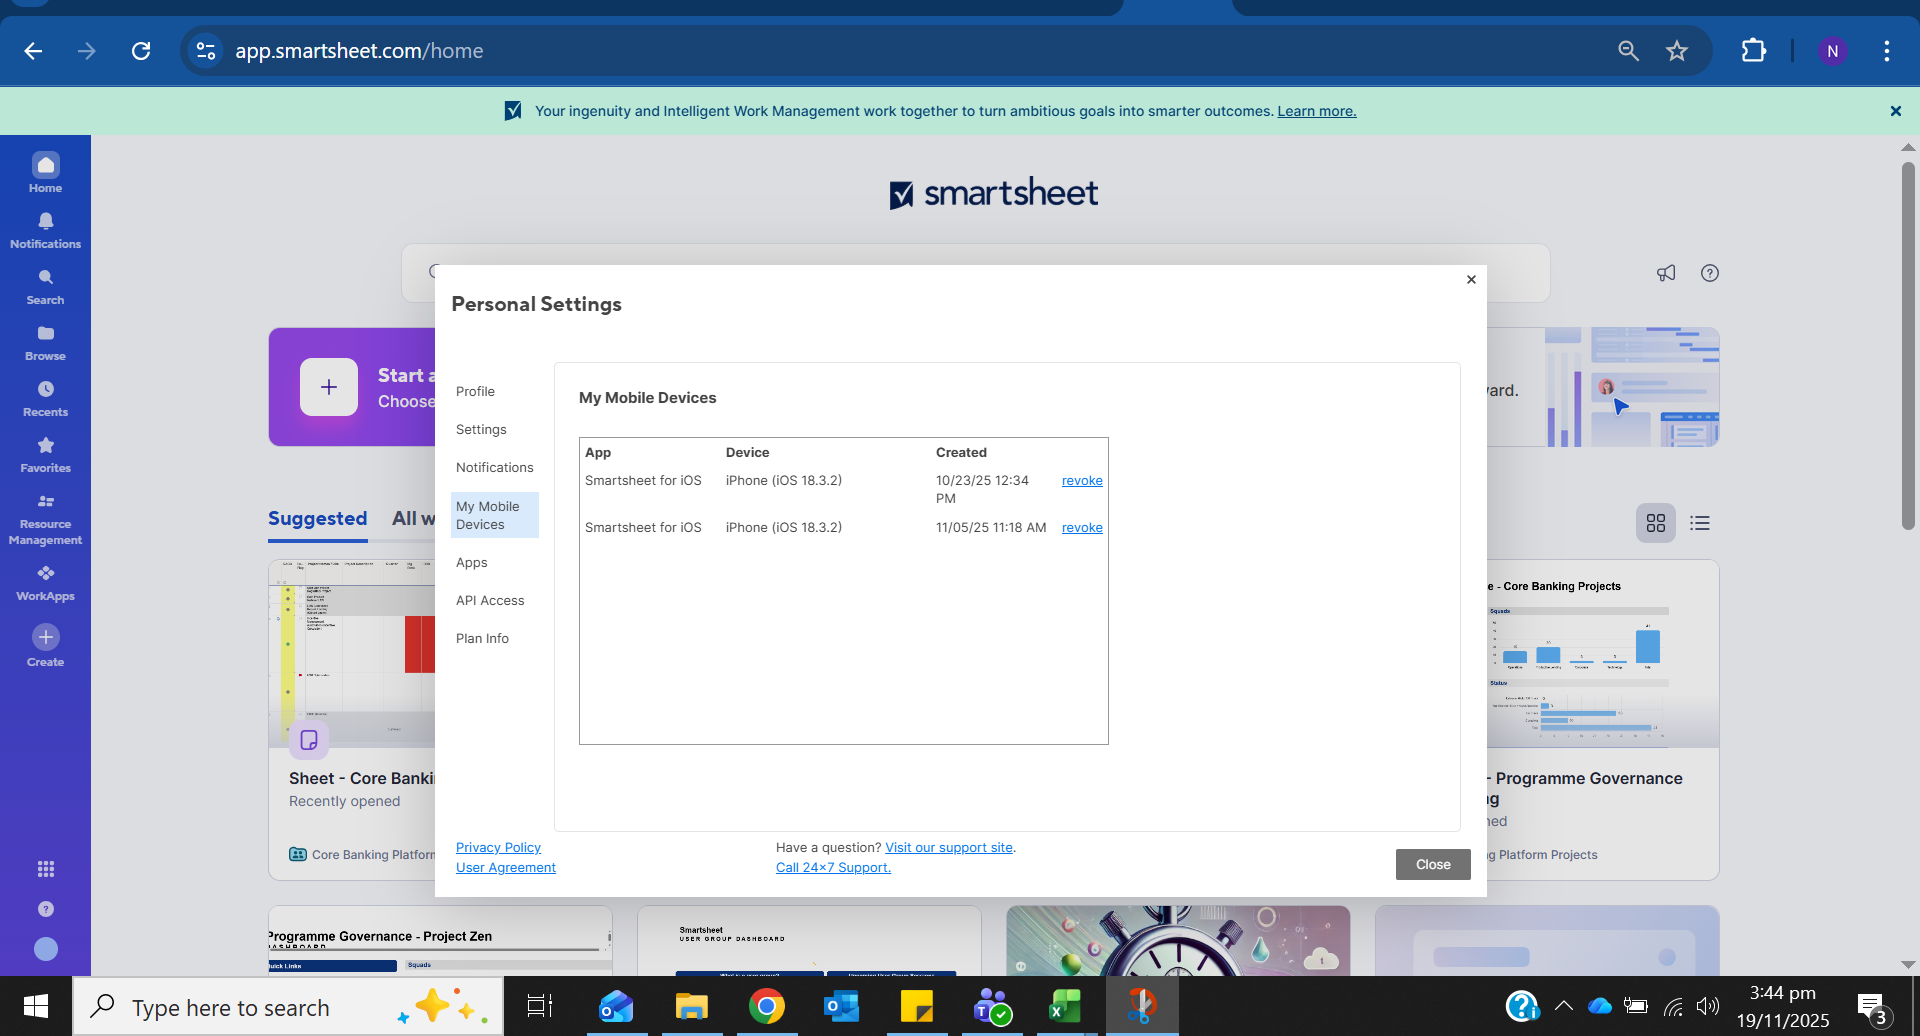Click the Close button in dialog
This screenshot has height=1036, width=1920.
click(x=1433, y=865)
